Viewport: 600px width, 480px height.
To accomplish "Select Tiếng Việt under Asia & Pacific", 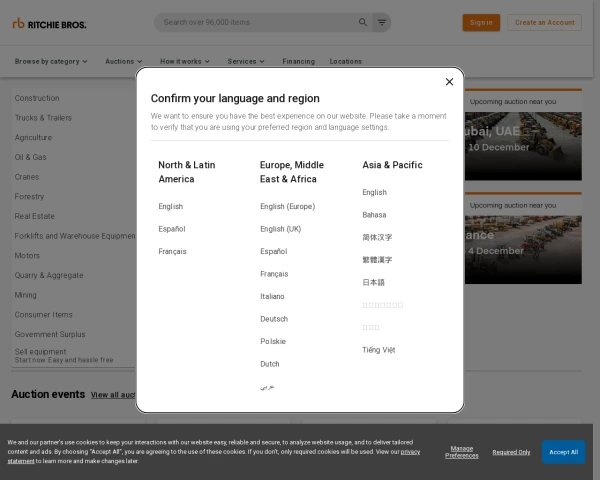I will coord(379,350).
